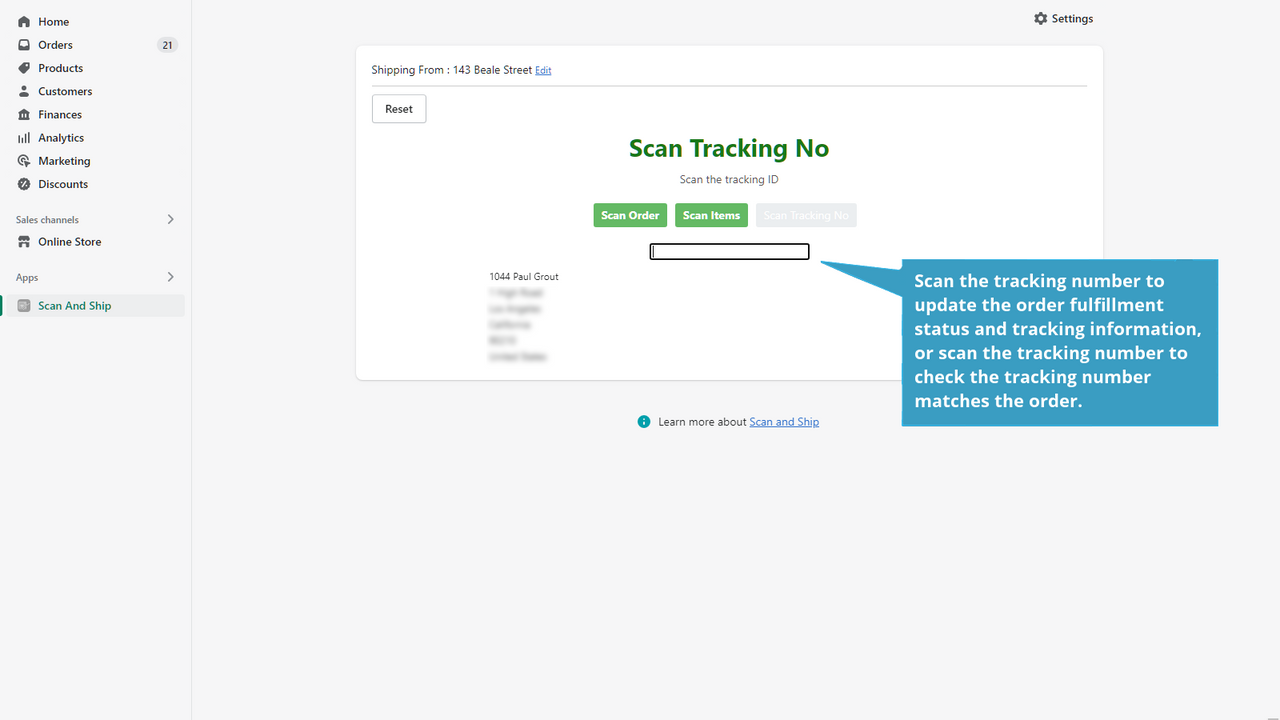Edit the 143 Beale Street shipping address
Screen dimensions: 1280x720
tap(543, 70)
